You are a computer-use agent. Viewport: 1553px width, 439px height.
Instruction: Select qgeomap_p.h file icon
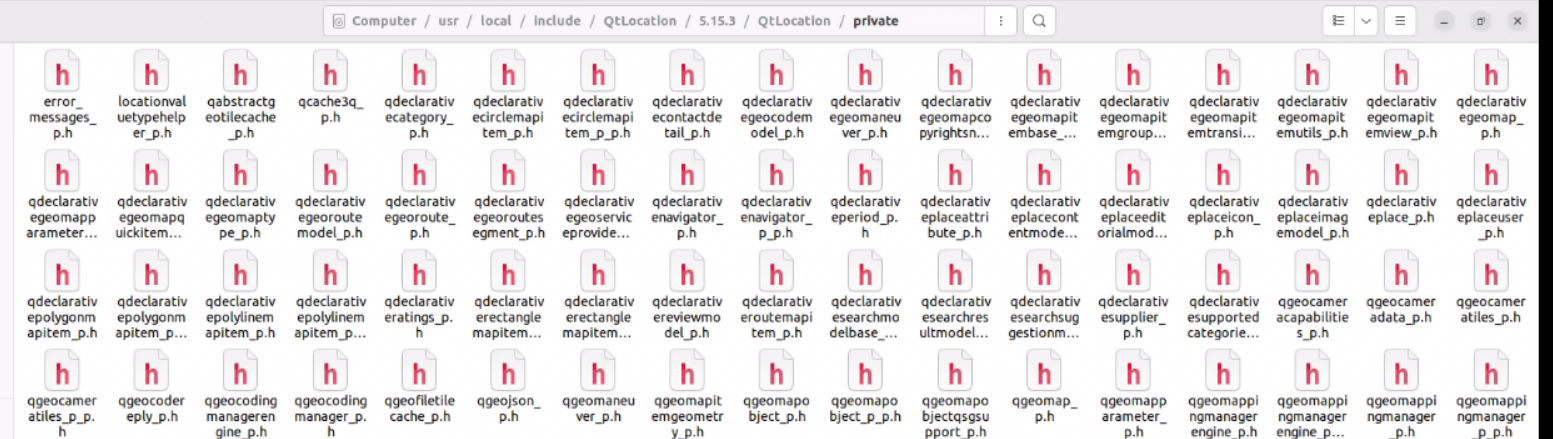(1044, 370)
